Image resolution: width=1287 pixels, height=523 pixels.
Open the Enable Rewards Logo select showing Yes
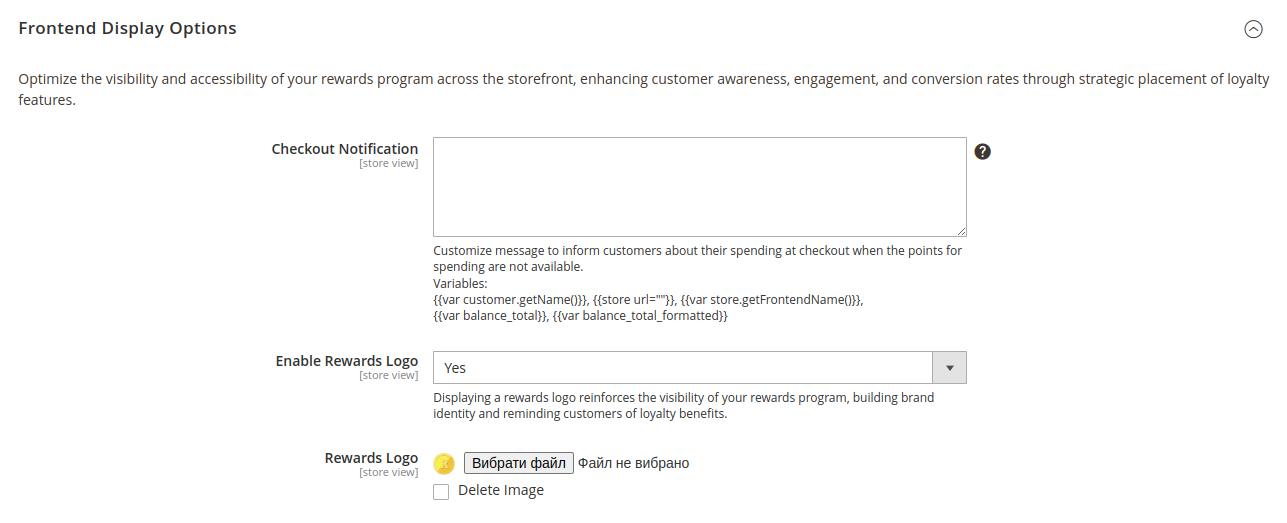[682, 368]
